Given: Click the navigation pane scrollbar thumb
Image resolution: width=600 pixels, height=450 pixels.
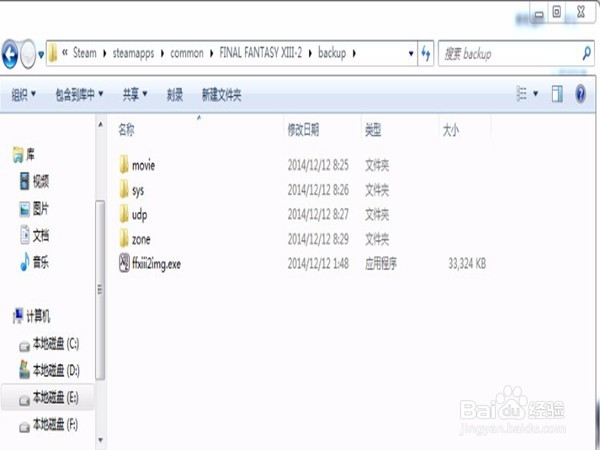Looking at the screenshot, I should tap(100, 290).
